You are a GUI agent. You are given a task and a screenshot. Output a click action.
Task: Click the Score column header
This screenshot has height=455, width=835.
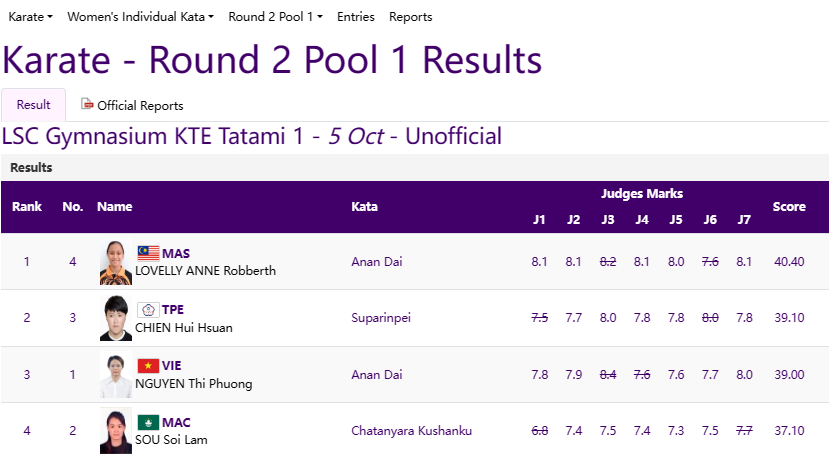(789, 207)
